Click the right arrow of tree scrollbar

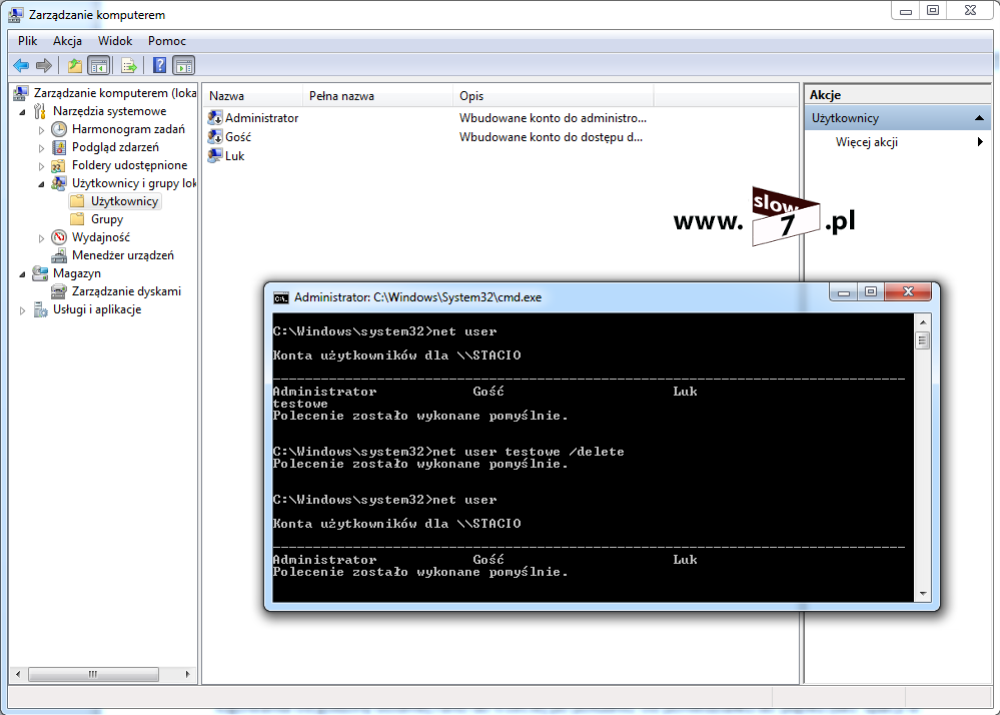(188, 674)
